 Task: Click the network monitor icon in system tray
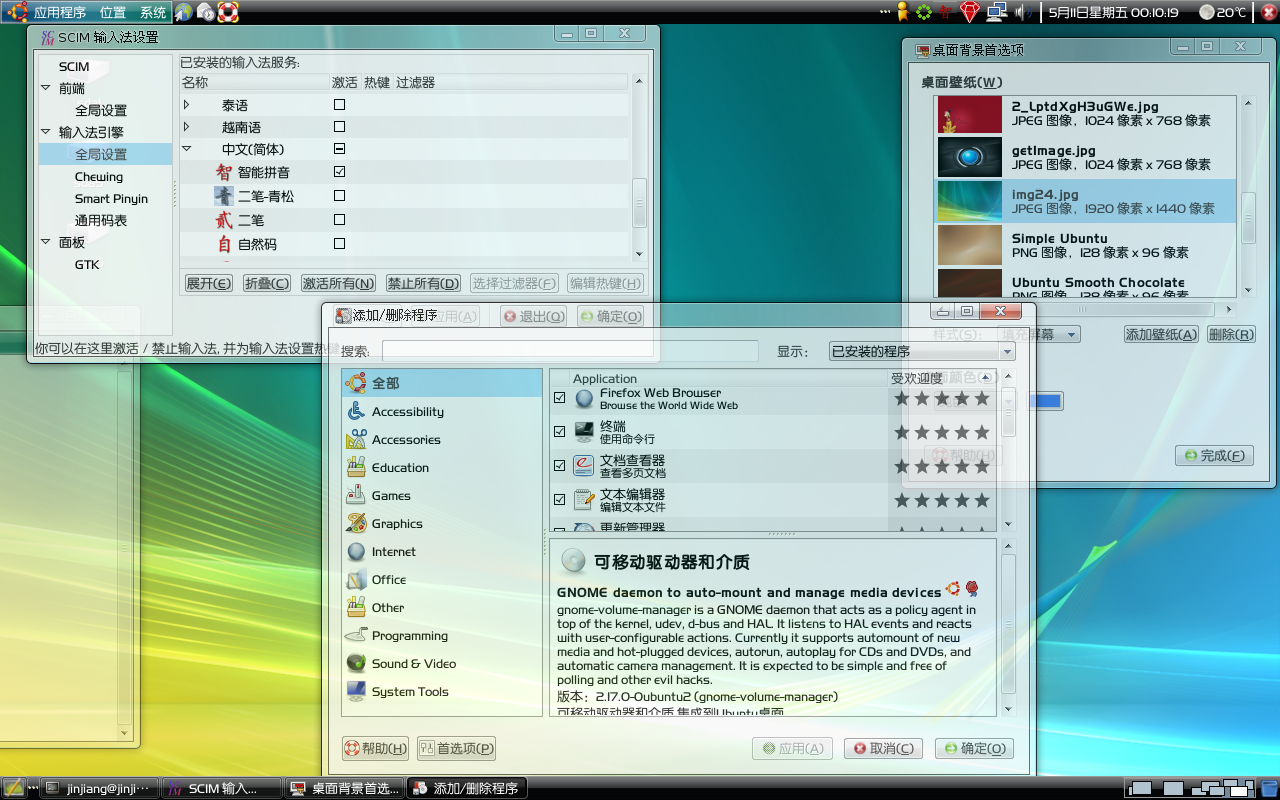pyautogui.click(x=996, y=12)
